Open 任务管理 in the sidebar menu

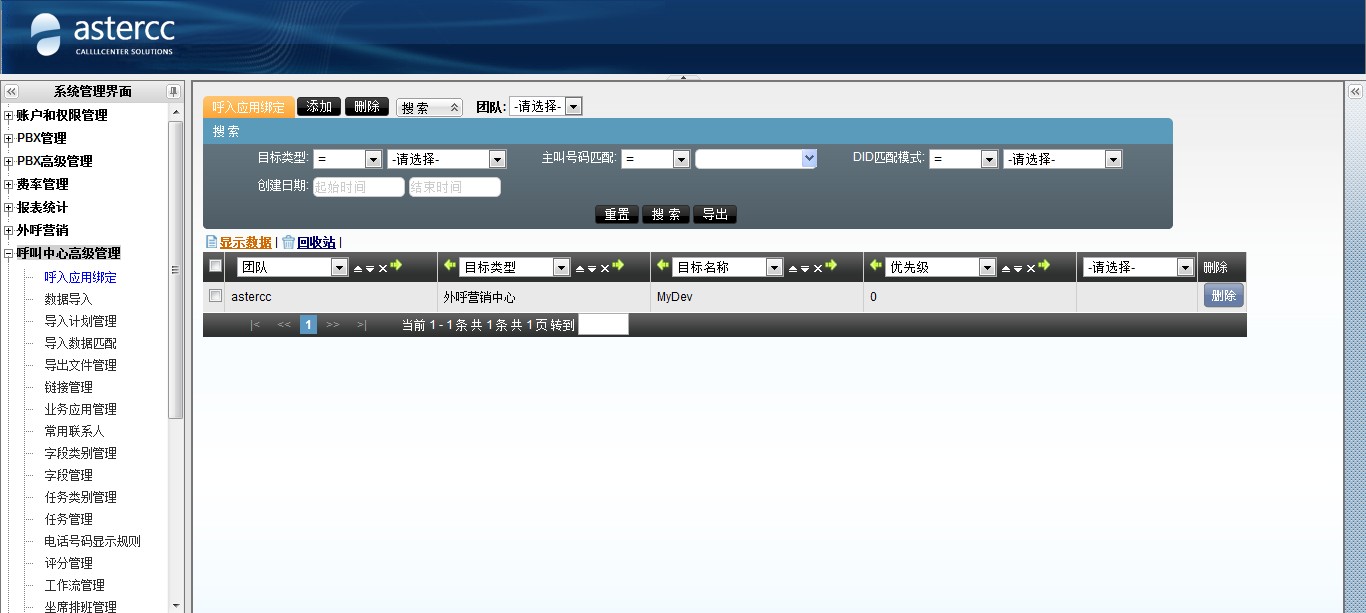(68, 519)
